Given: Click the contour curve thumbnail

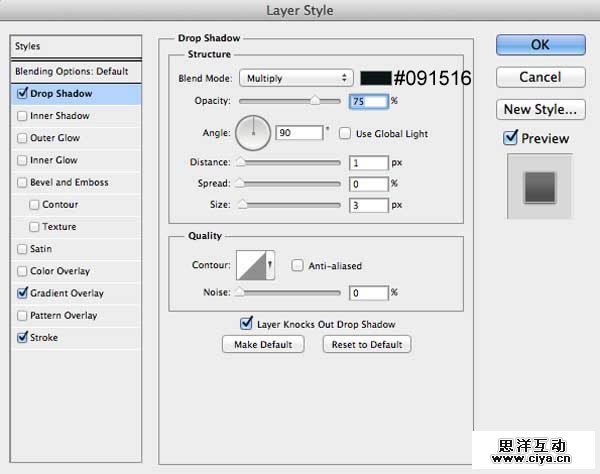Looking at the screenshot, I should [254, 265].
